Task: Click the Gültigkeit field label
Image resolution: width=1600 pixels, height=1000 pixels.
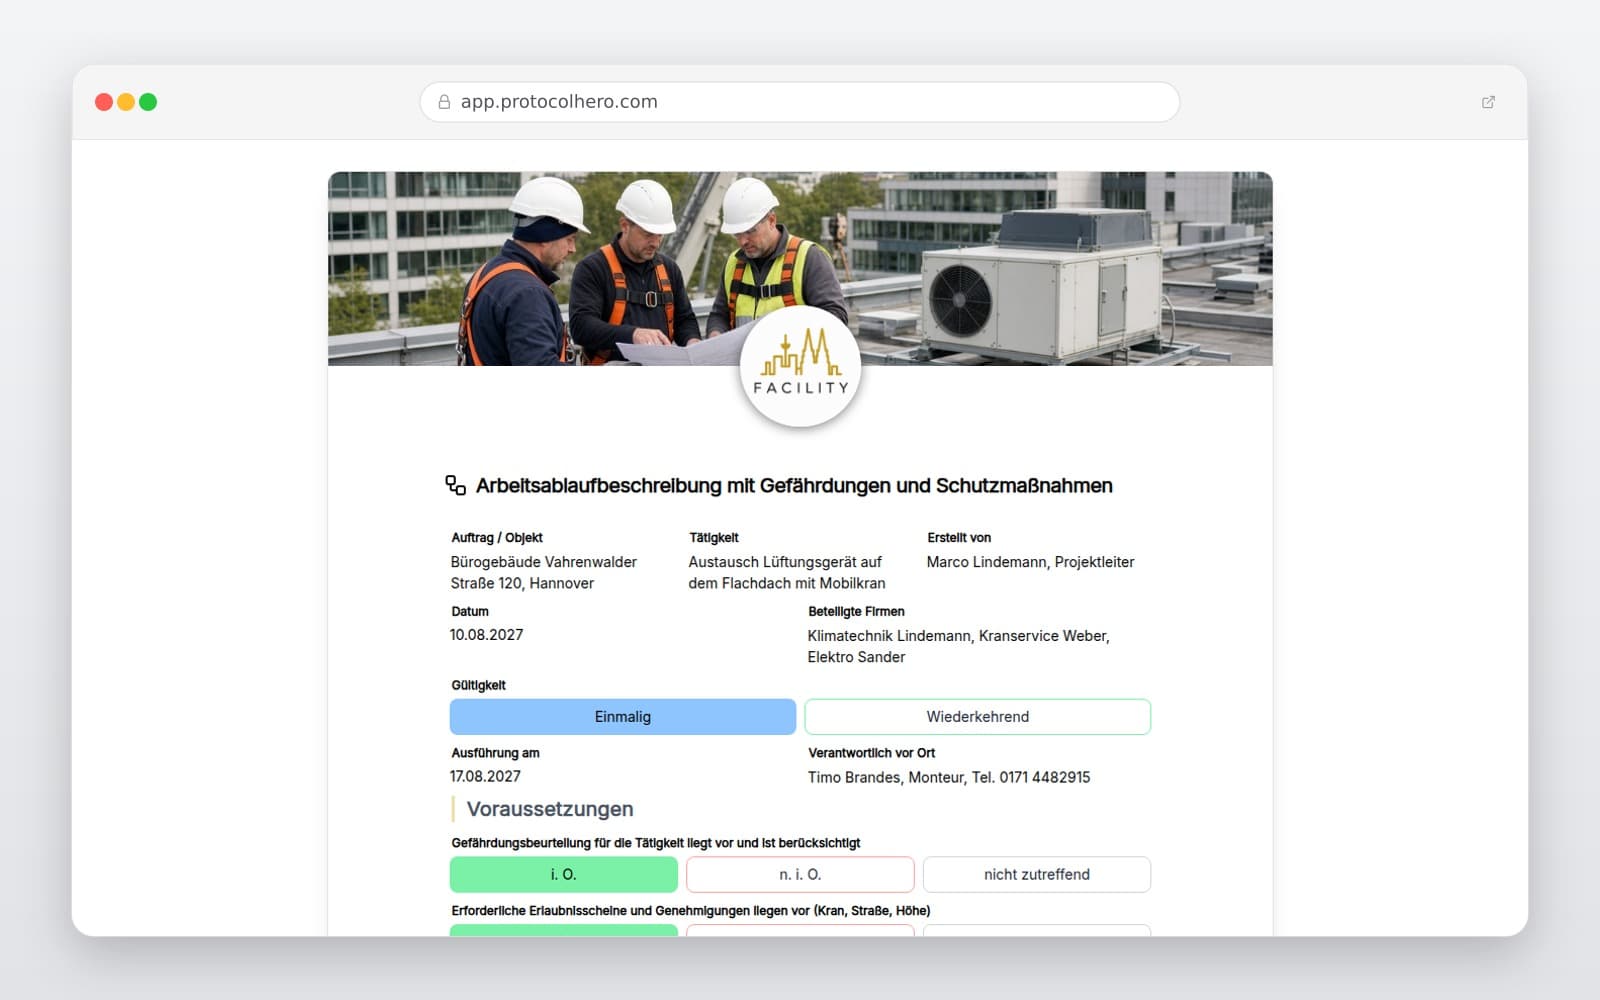Action: click(x=478, y=685)
